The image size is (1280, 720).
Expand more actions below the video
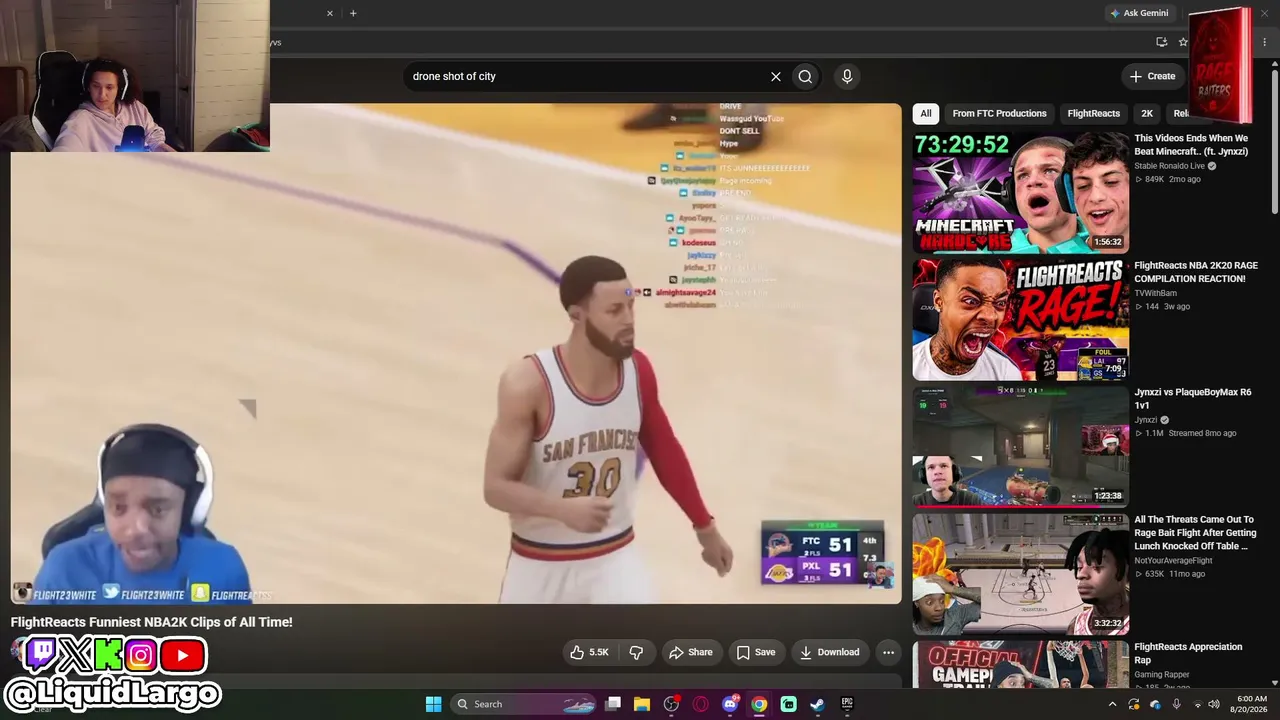tap(888, 652)
